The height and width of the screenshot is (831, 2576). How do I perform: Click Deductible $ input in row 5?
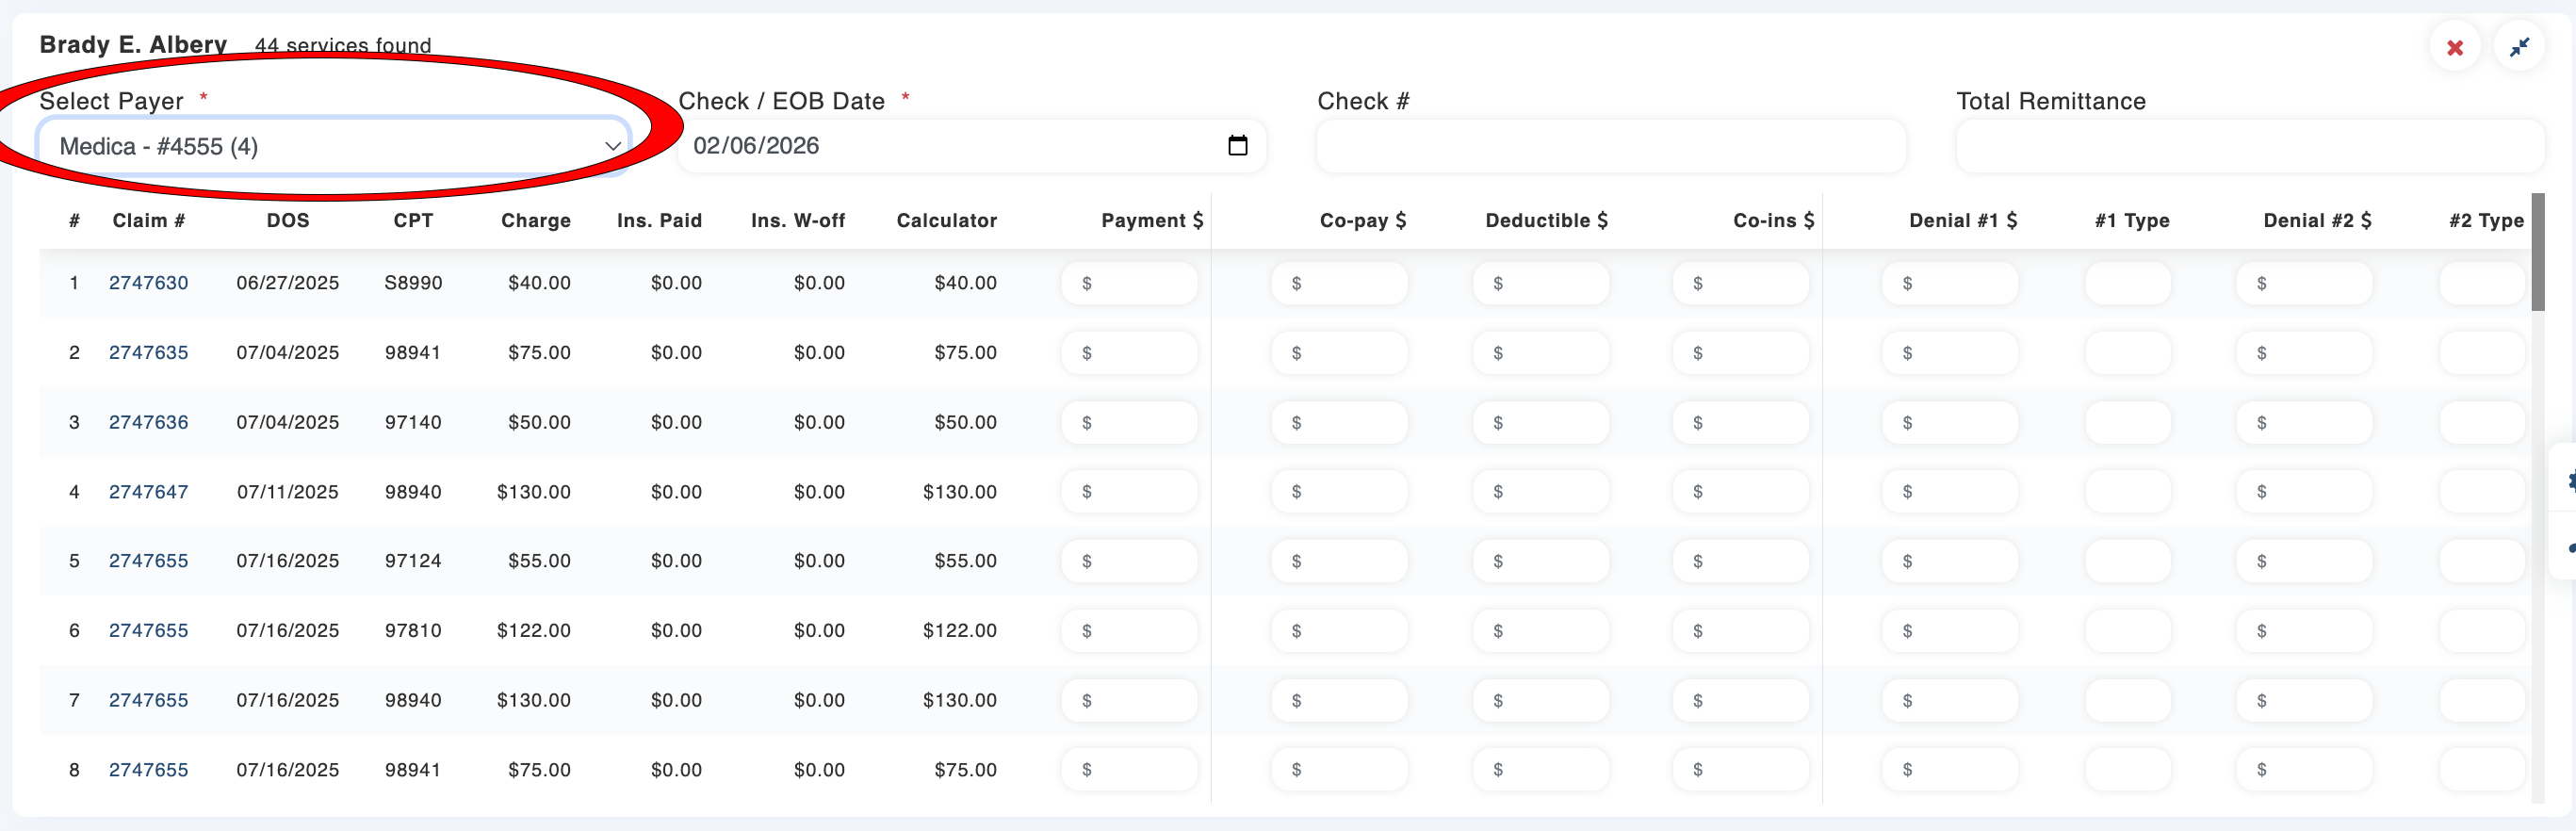1541,562
